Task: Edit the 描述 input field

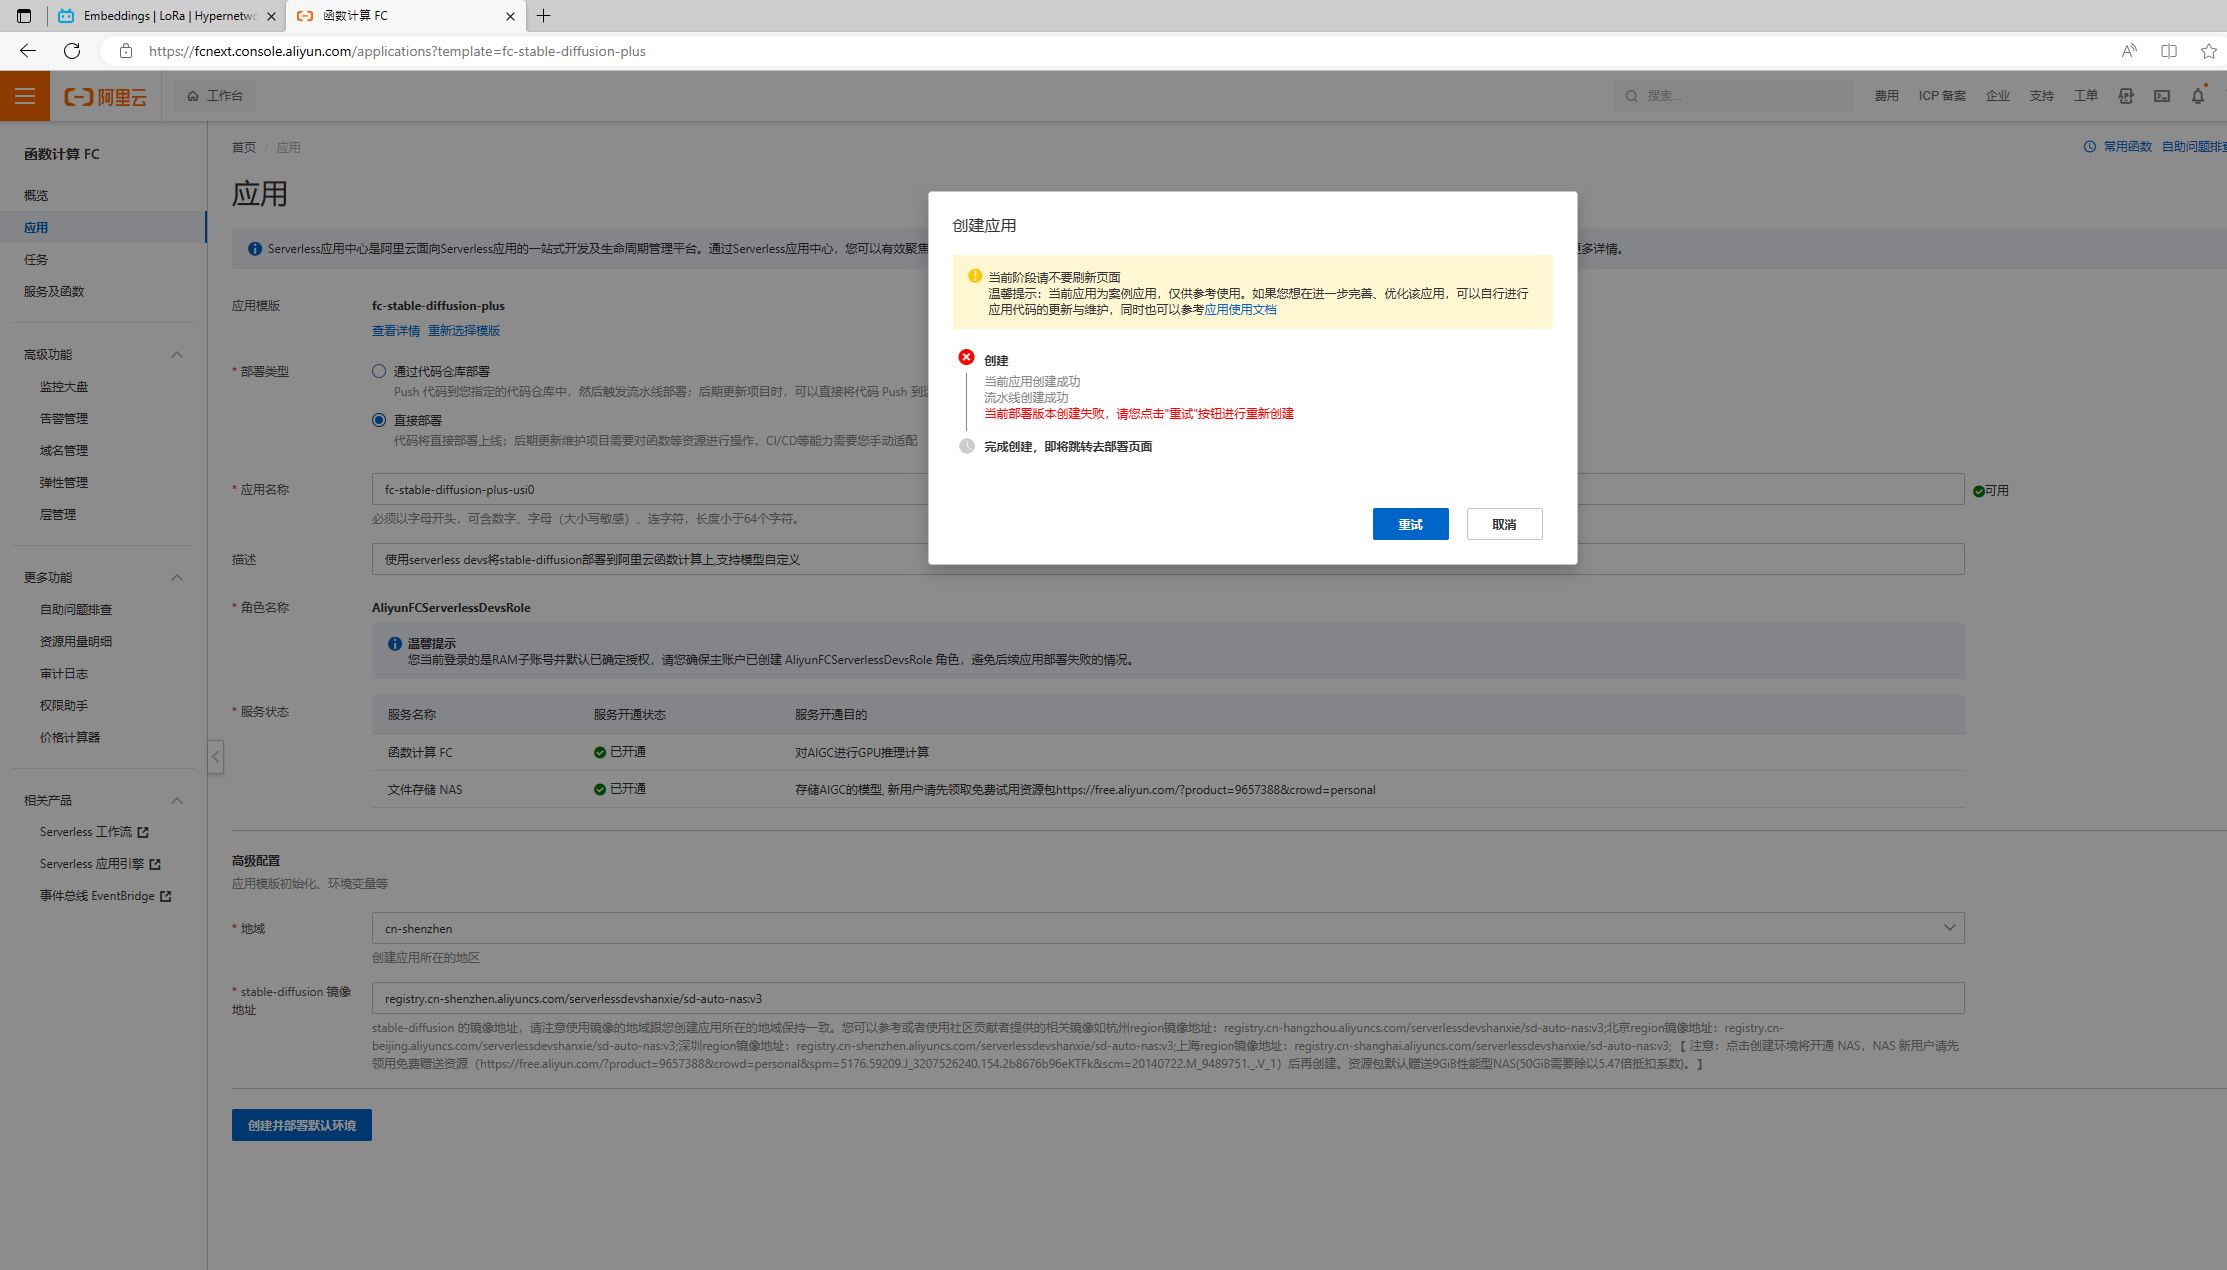Action: tap(1168, 560)
